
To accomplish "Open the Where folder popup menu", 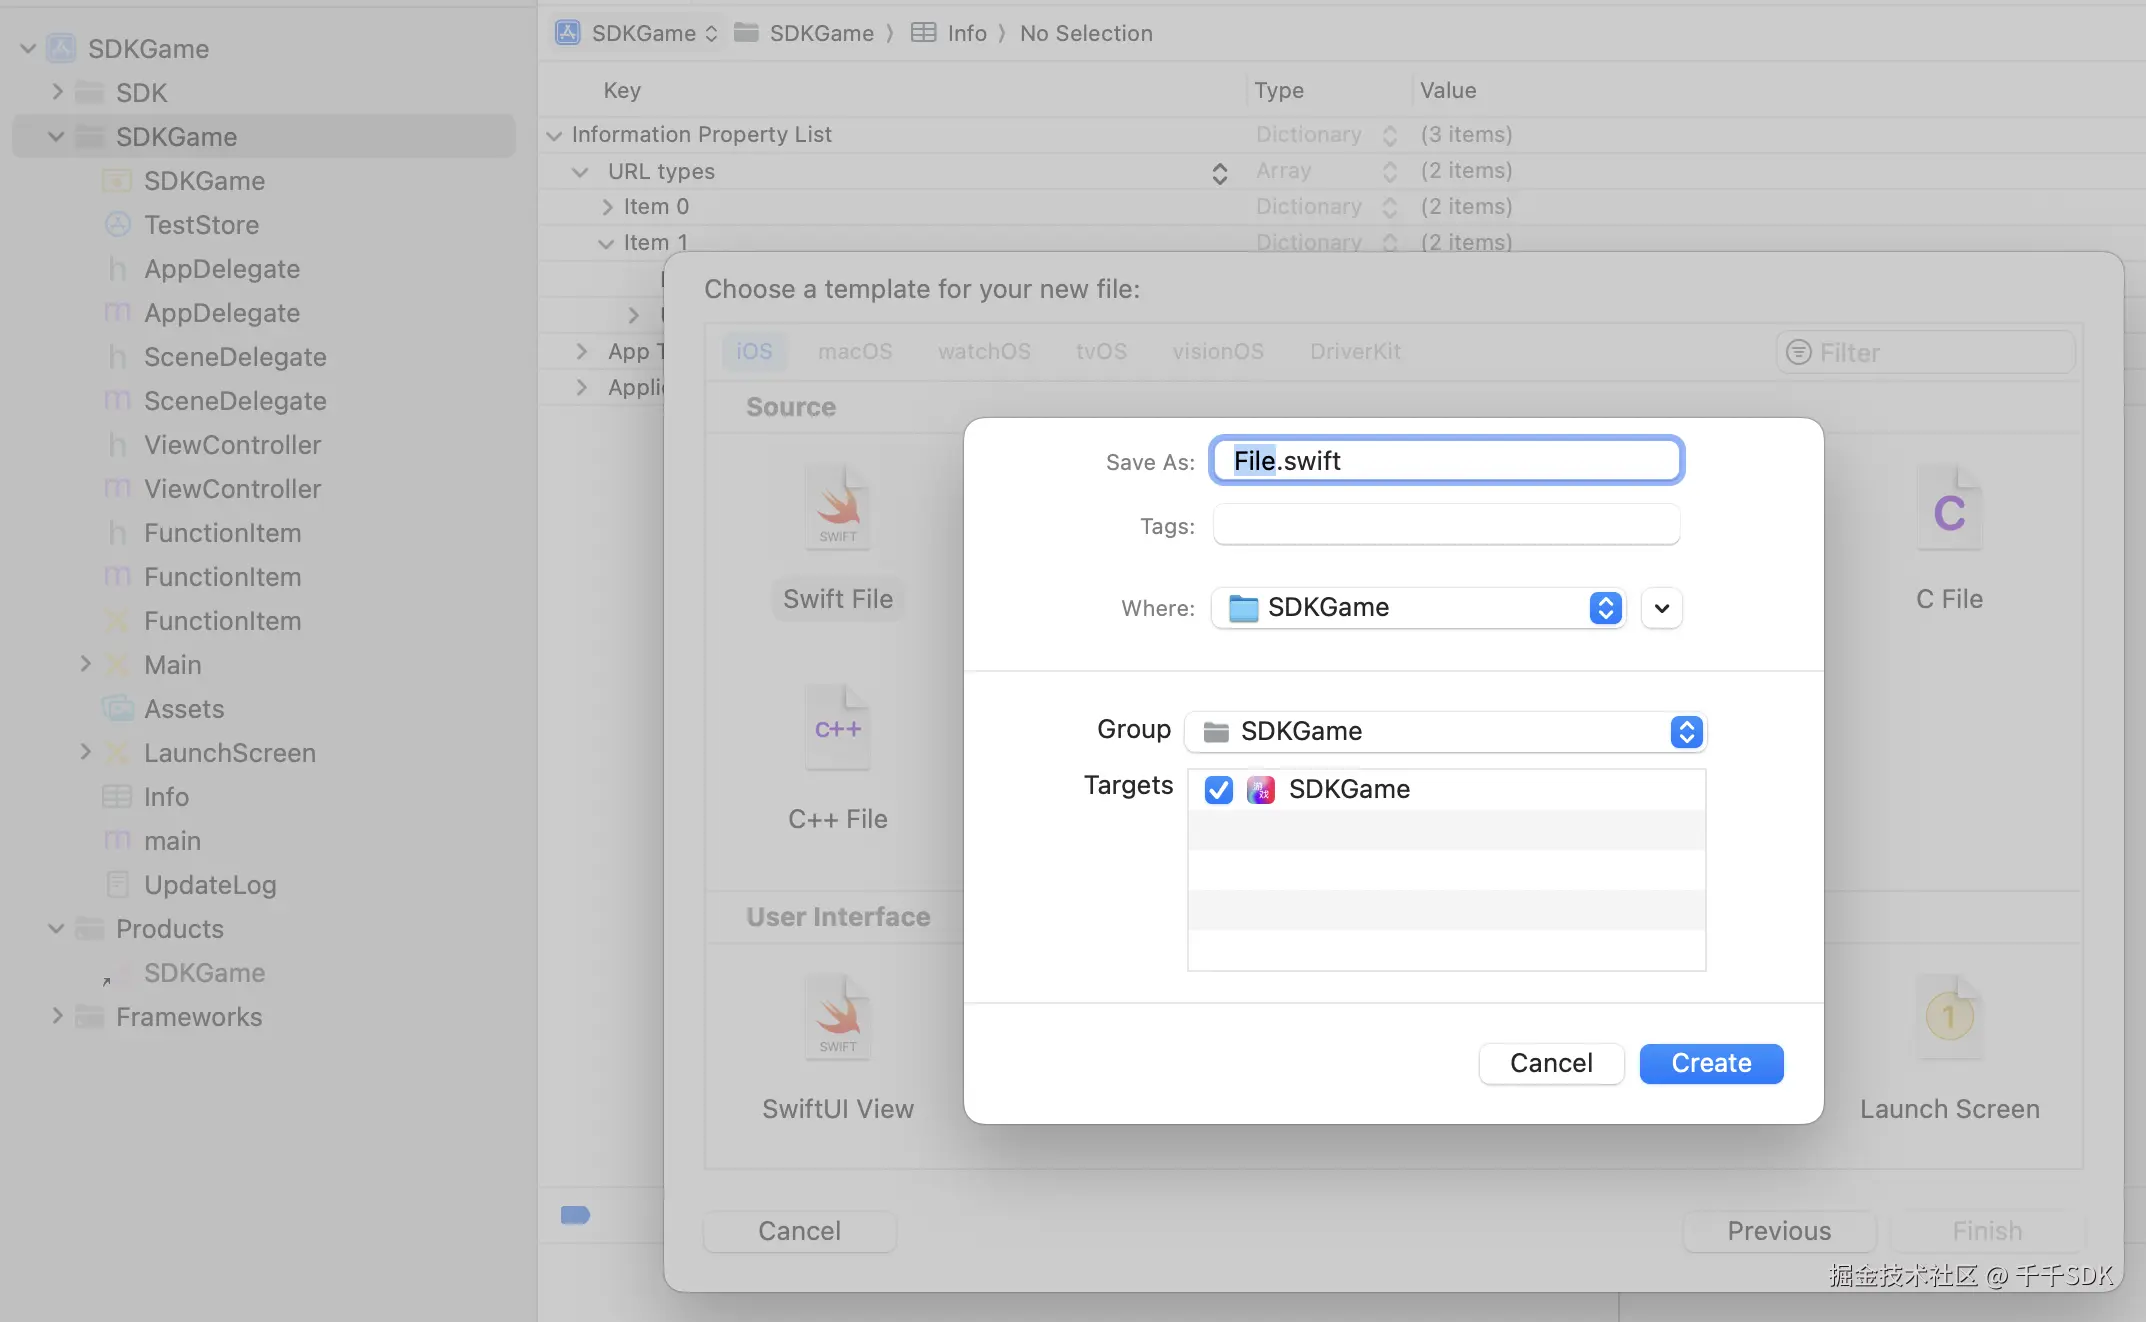I will [x=1419, y=608].
